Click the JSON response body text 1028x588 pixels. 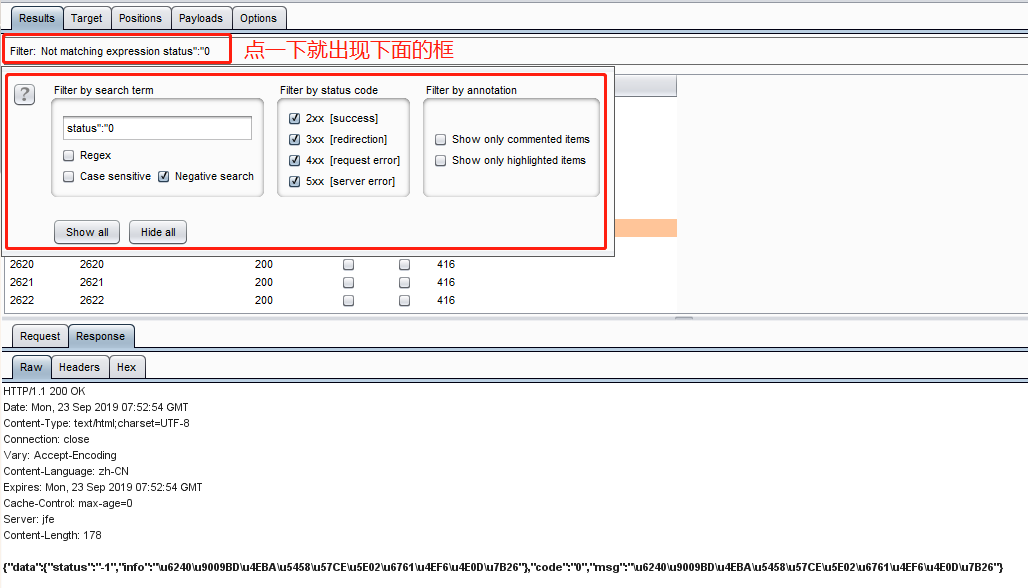coord(503,568)
